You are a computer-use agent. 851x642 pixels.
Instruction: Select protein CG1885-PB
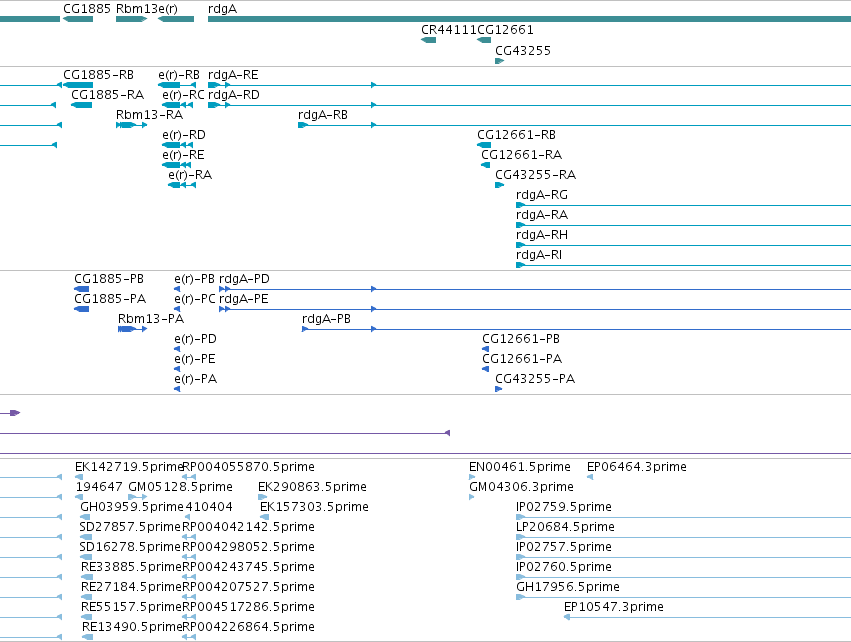point(109,278)
